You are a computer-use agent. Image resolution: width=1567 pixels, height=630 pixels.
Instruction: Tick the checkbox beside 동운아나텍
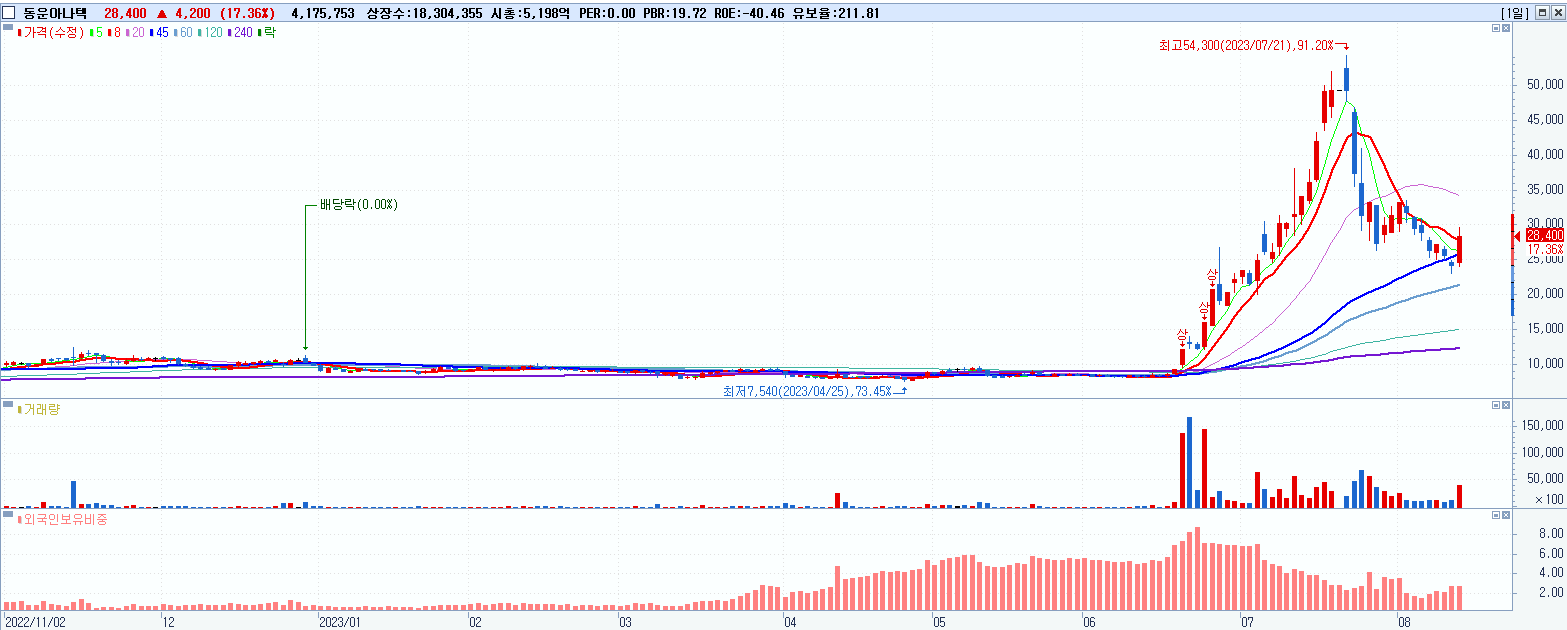(x=9, y=13)
